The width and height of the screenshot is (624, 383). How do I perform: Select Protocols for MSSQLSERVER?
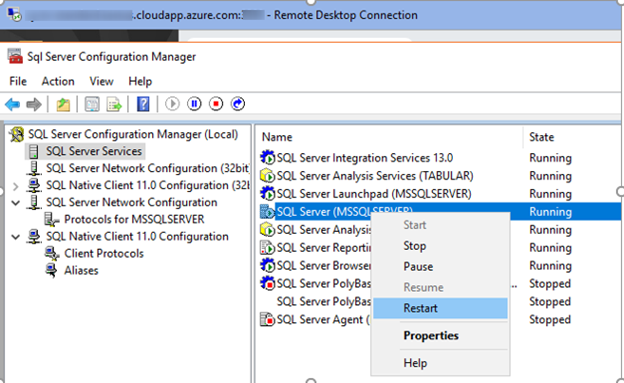[134, 219]
